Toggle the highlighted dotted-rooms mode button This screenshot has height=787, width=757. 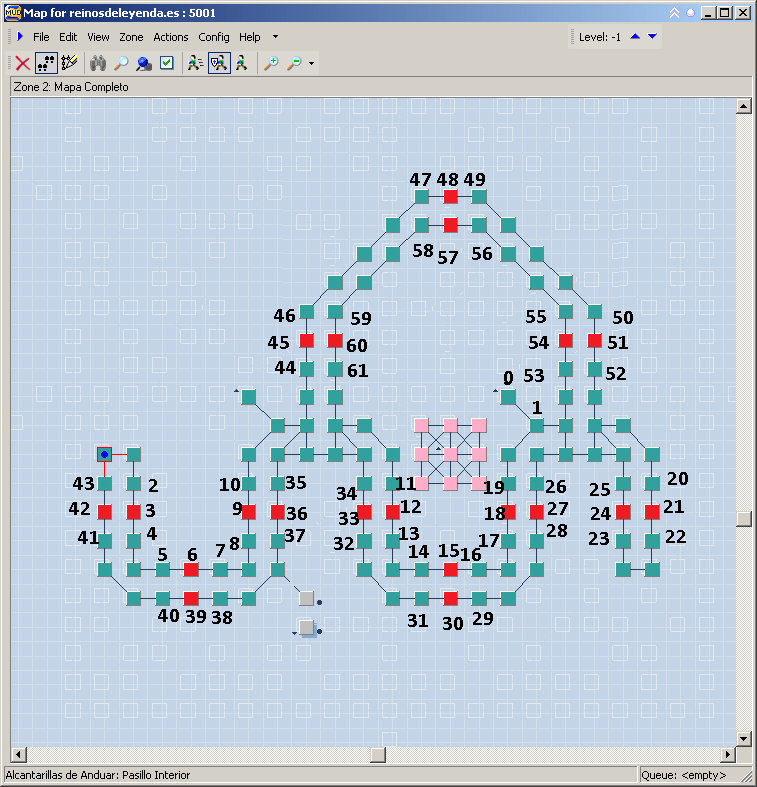pyautogui.click(x=46, y=63)
